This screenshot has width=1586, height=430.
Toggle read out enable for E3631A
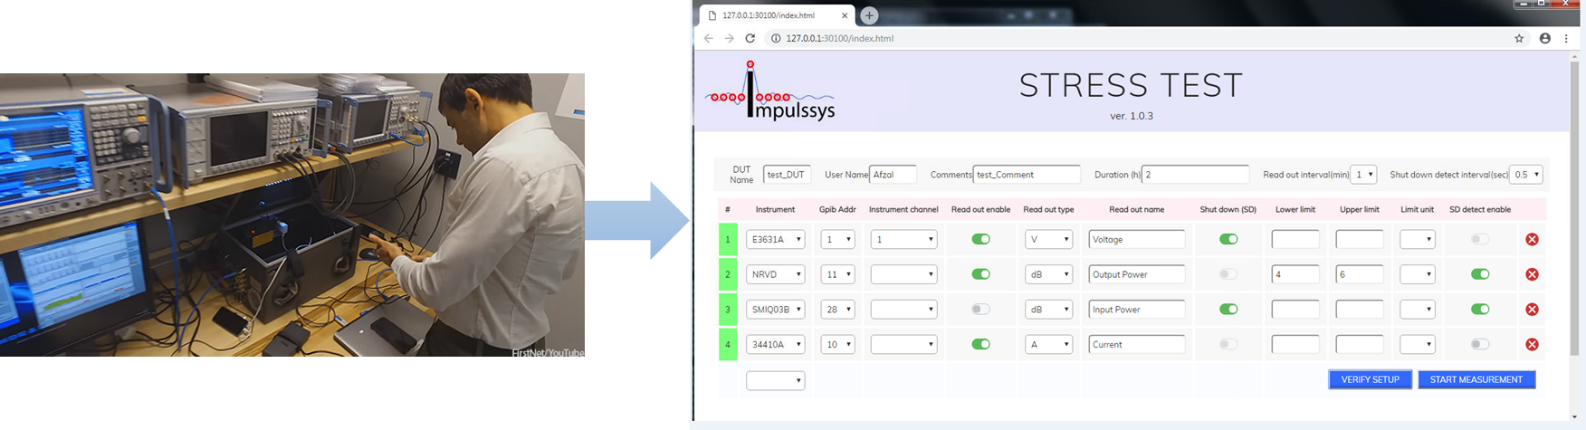[x=980, y=239]
